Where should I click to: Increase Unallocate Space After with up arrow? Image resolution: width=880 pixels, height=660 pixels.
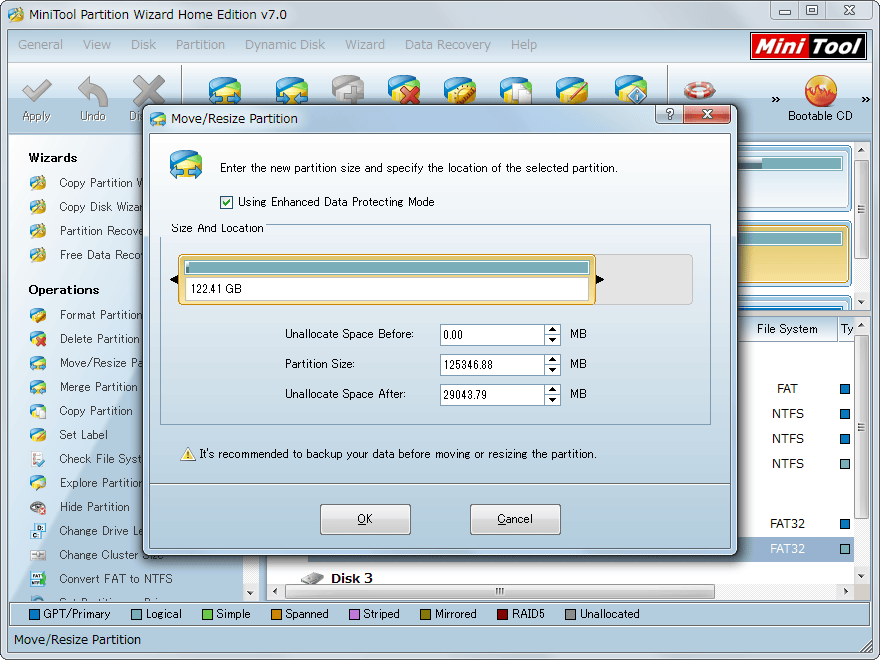pos(553,389)
